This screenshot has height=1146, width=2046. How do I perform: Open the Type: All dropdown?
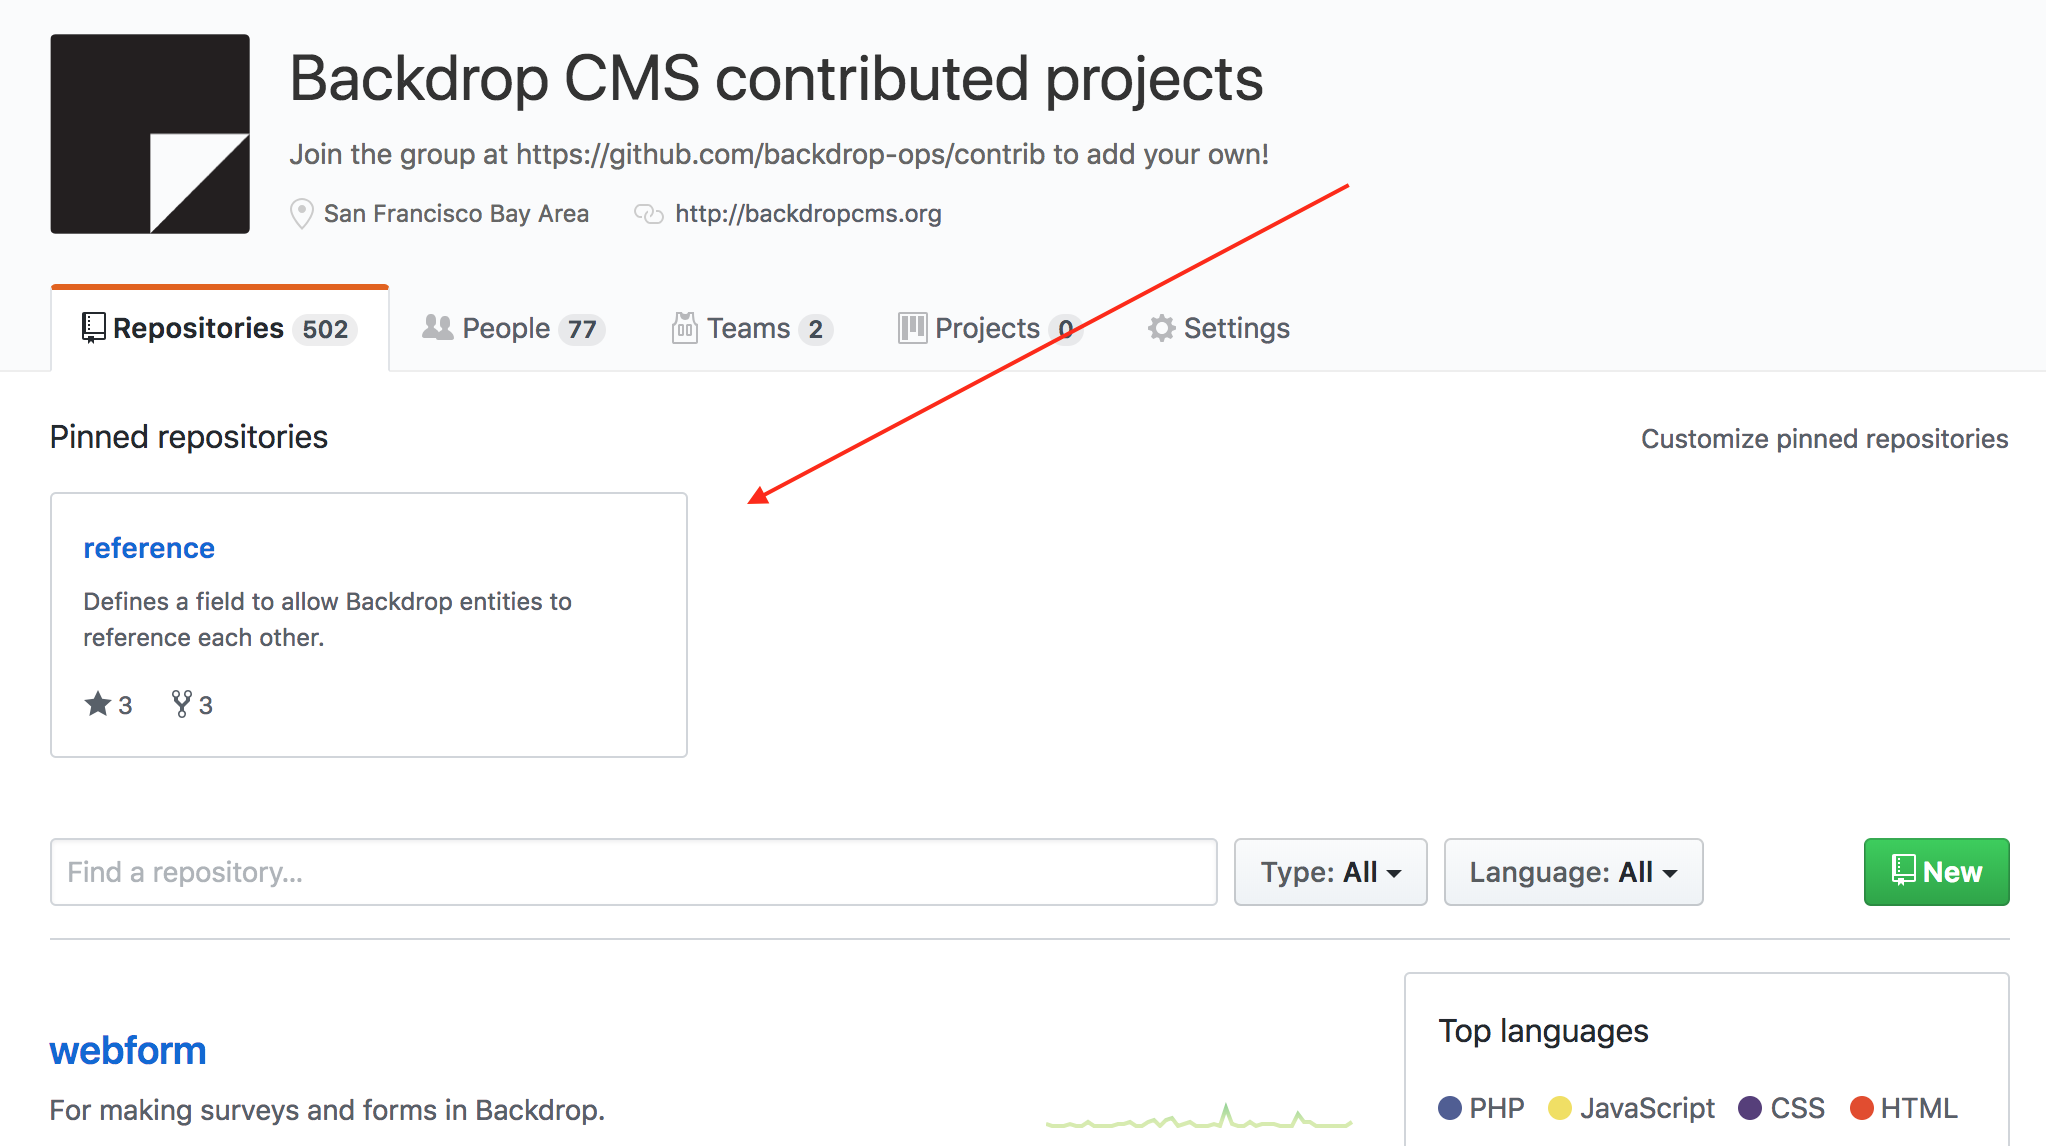pos(1329,871)
